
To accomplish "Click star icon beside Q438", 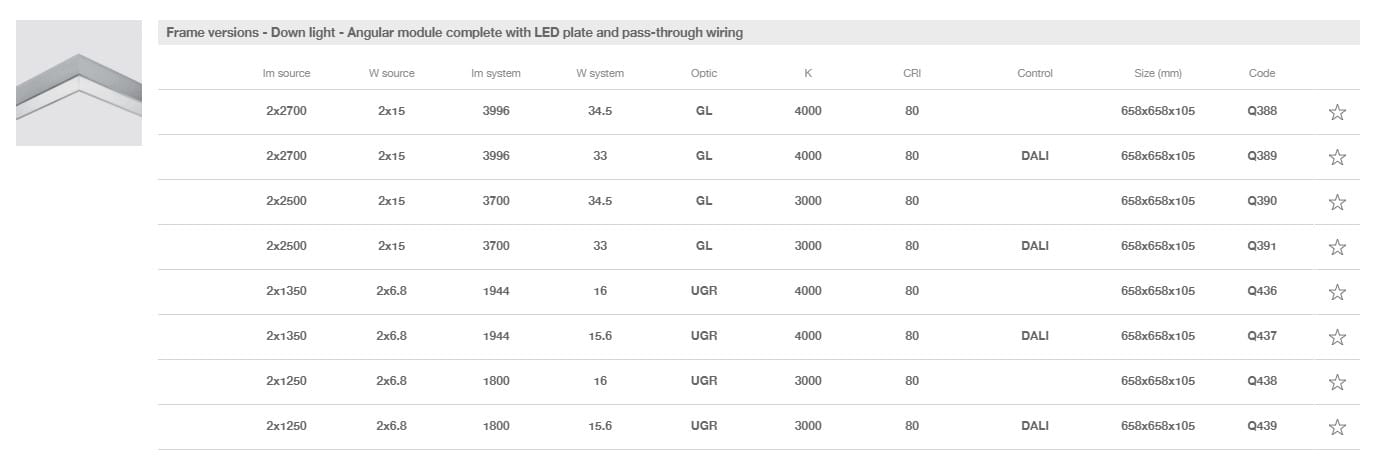I will tap(1337, 382).
